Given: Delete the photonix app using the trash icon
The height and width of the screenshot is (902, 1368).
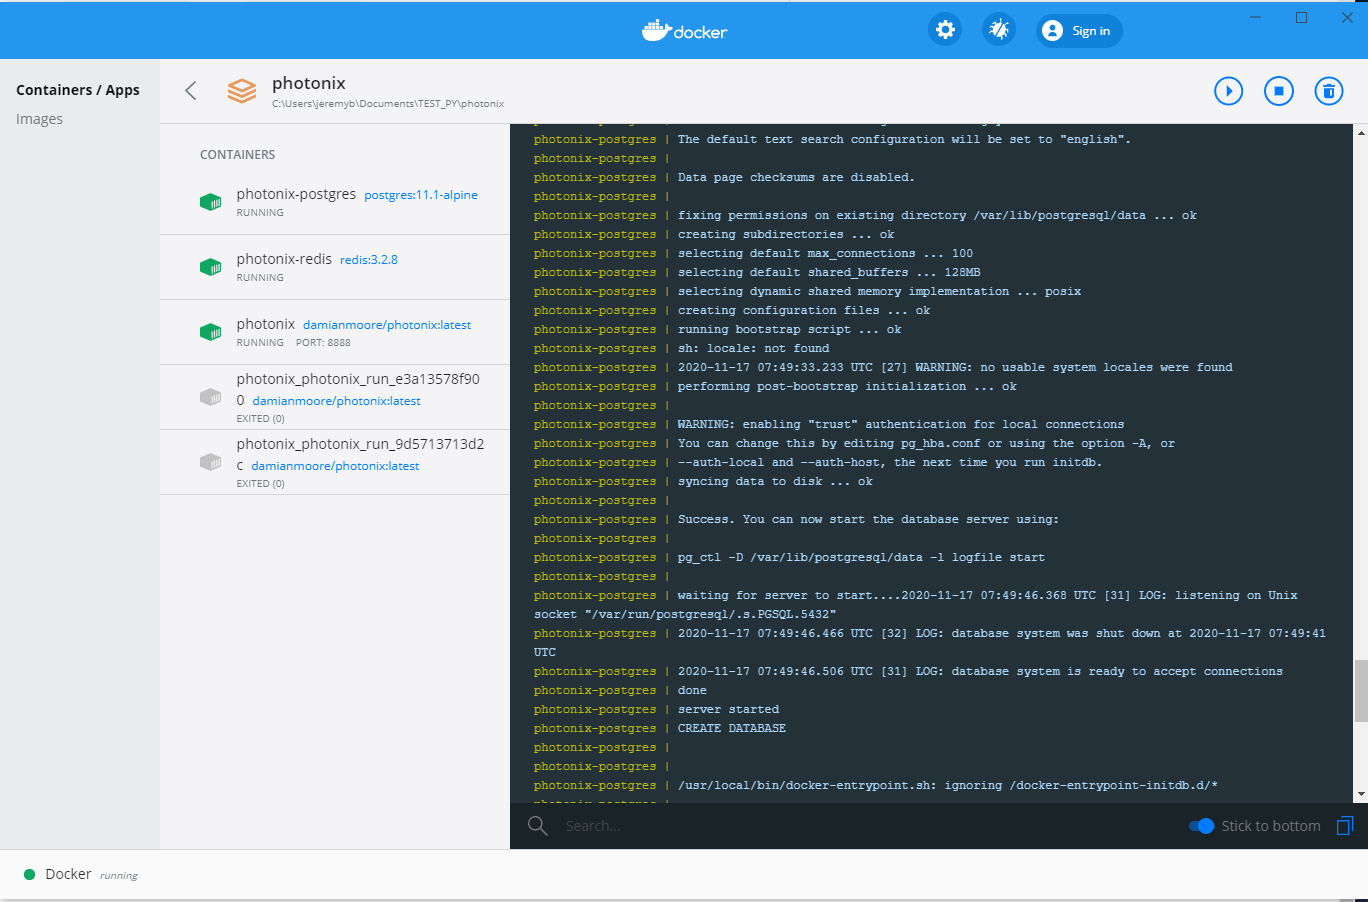Looking at the screenshot, I should tap(1328, 91).
